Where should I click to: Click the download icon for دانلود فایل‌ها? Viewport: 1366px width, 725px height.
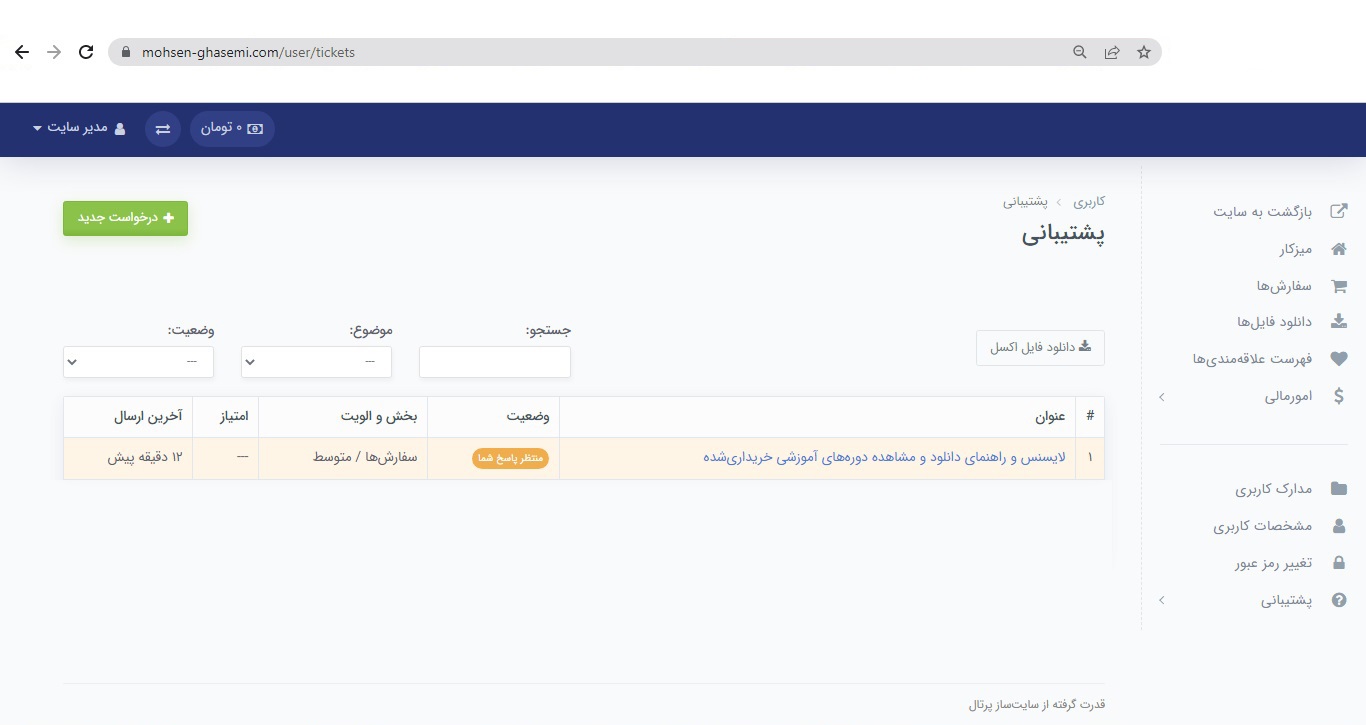tap(1338, 322)
